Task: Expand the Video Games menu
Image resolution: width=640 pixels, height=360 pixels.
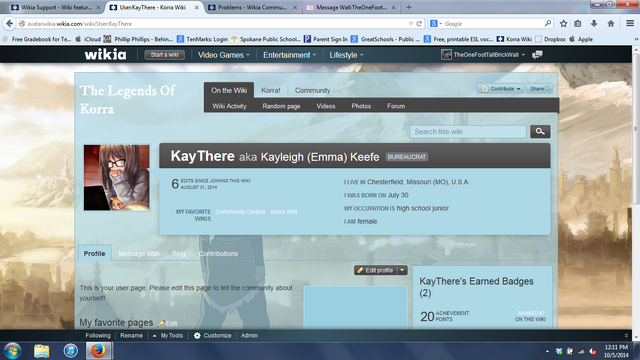Action: (x=223, y=55)
